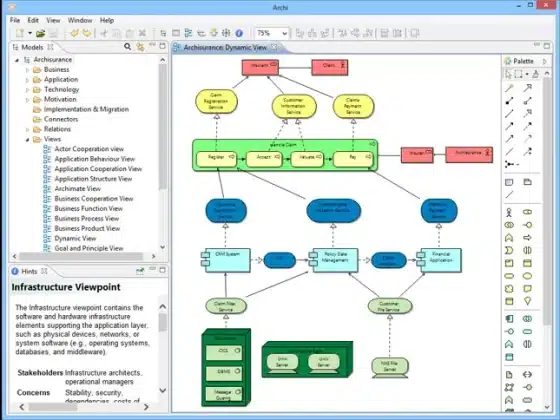This screenshot has height=420, width=560.
Task: Click the Hints panel vertical scrollbar
Action: click(162, 322)
